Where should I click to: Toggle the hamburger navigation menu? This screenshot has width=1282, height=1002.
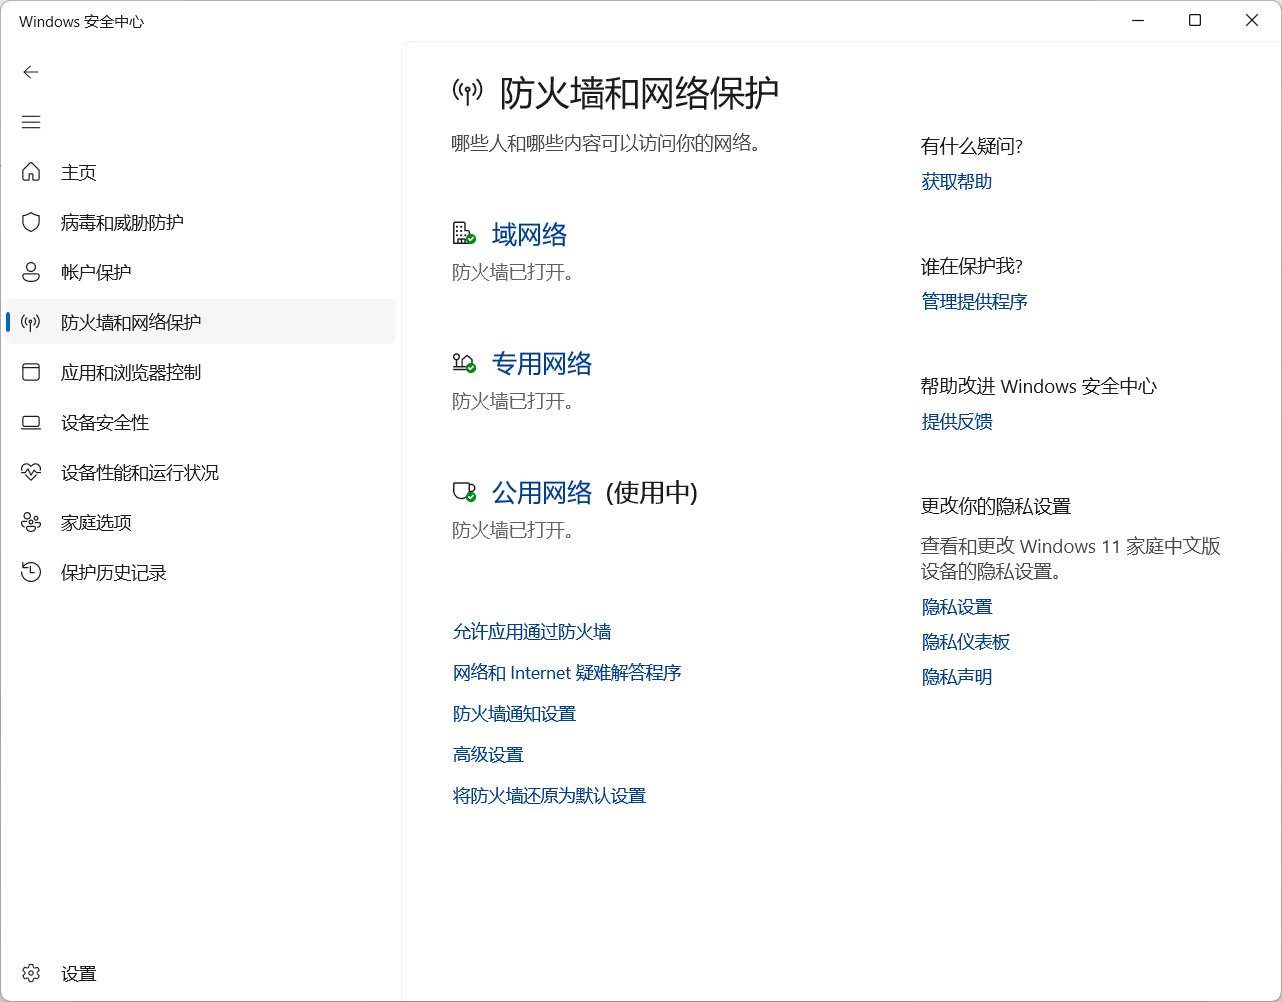[31, 122]
